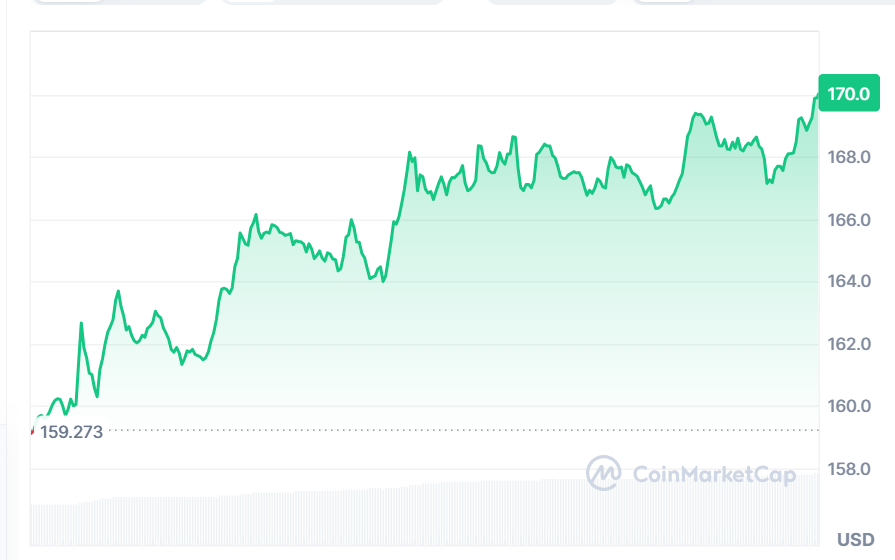Open the CoinMarketCap watermark text link
Image resolution: width=895 pixels, height=560 pixels.
point(714,474)
